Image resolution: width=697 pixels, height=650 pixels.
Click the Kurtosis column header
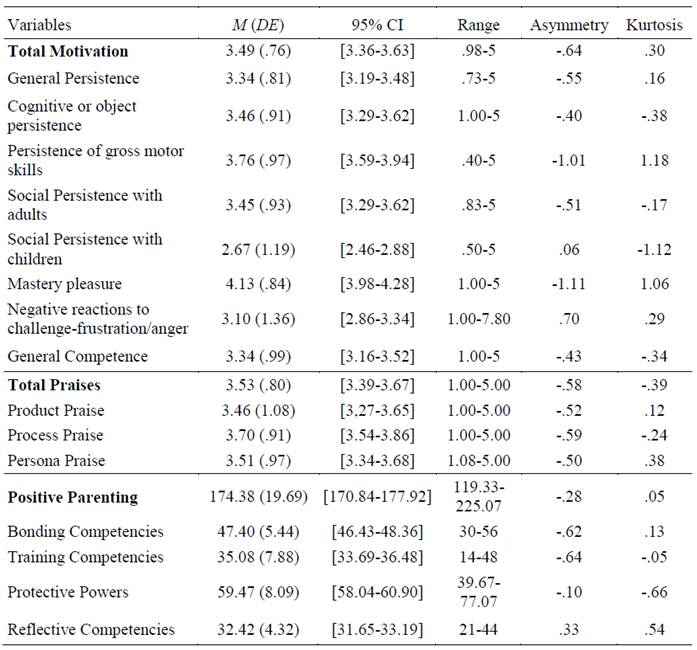pyautogui.click(x=653, y=23)
